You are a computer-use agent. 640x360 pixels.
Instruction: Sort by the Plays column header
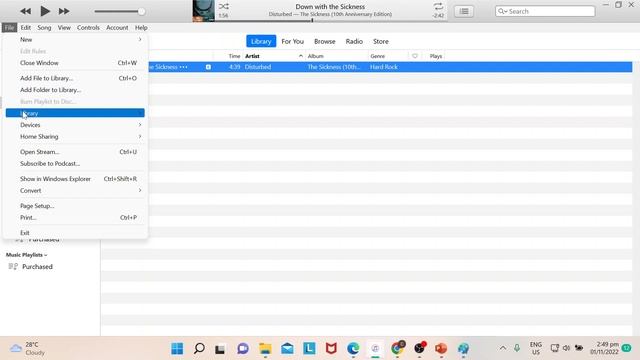pyautogui.click(x=436, y=56)
